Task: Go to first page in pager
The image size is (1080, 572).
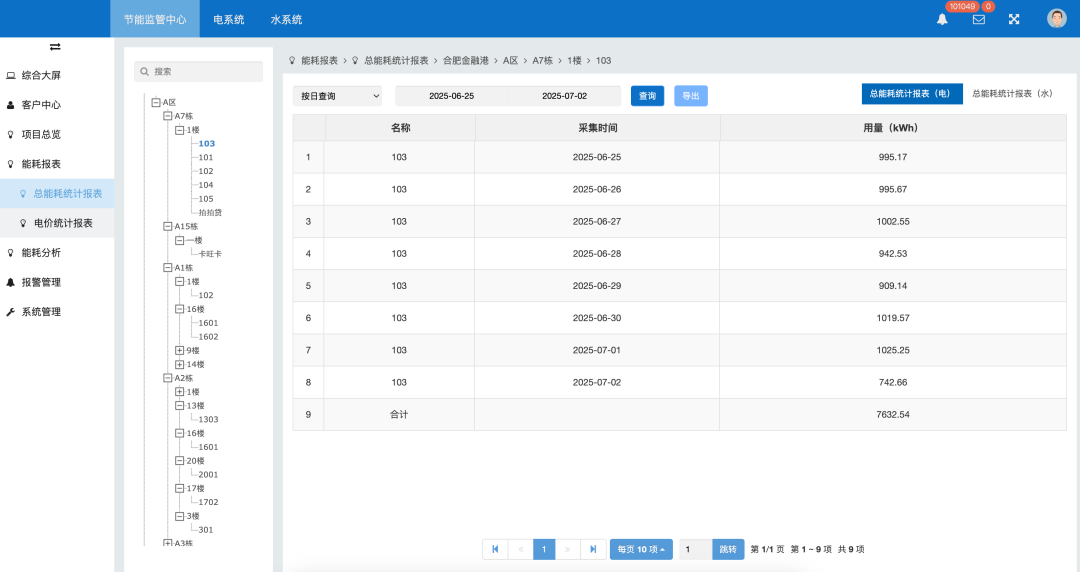Action: point(495,549)
